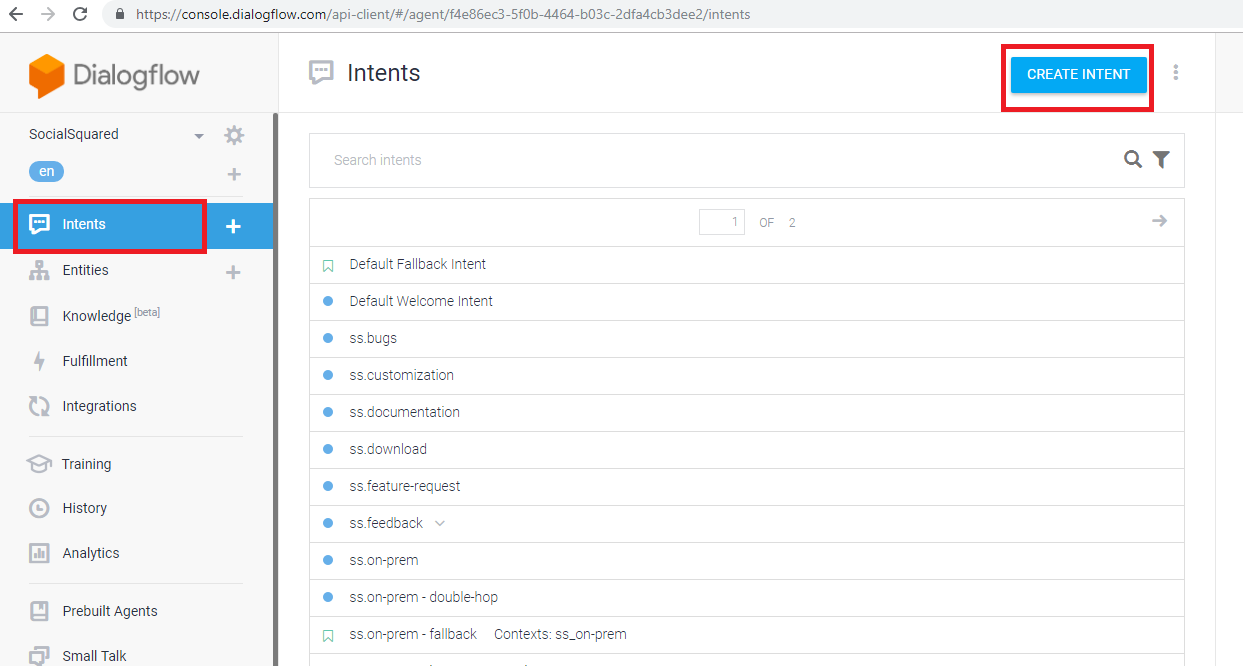This screenshot has height=666, width=1243.
Task: Reload the page in browser
Action: pyautogui.click(x=80, y=15)
